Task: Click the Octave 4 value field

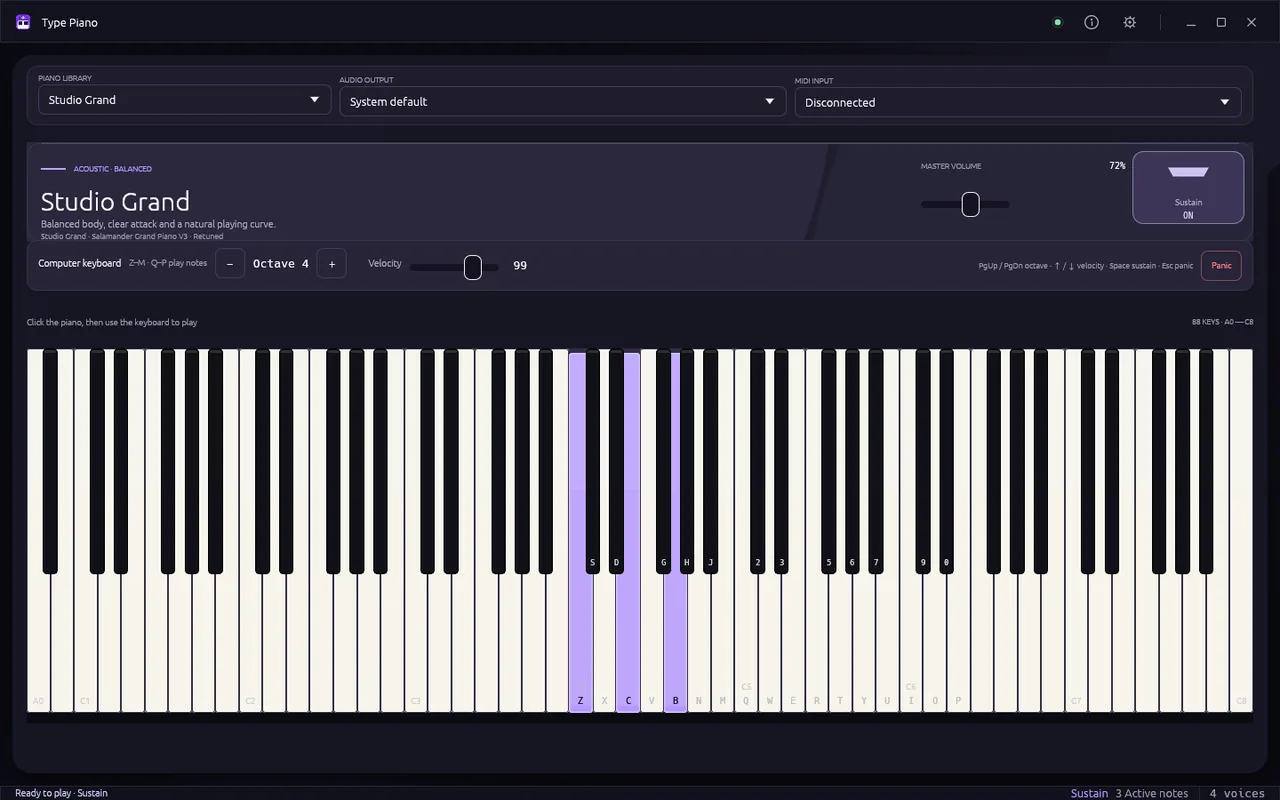Action: click(281, 264)
